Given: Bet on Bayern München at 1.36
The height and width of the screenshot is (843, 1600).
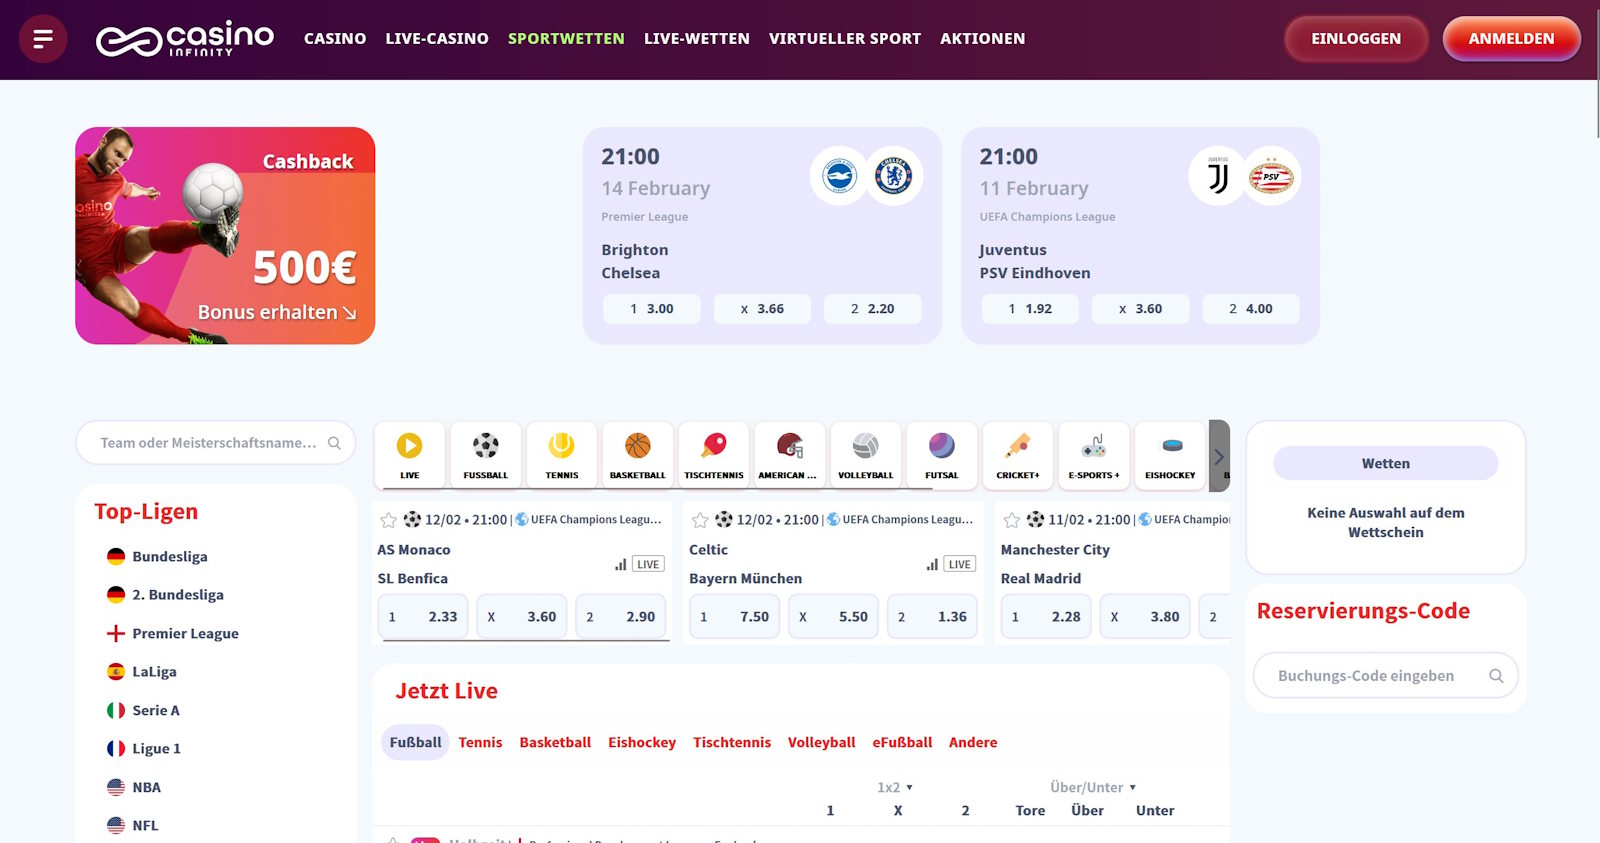Looking at the screenshot, I should (x=932, y=617).
